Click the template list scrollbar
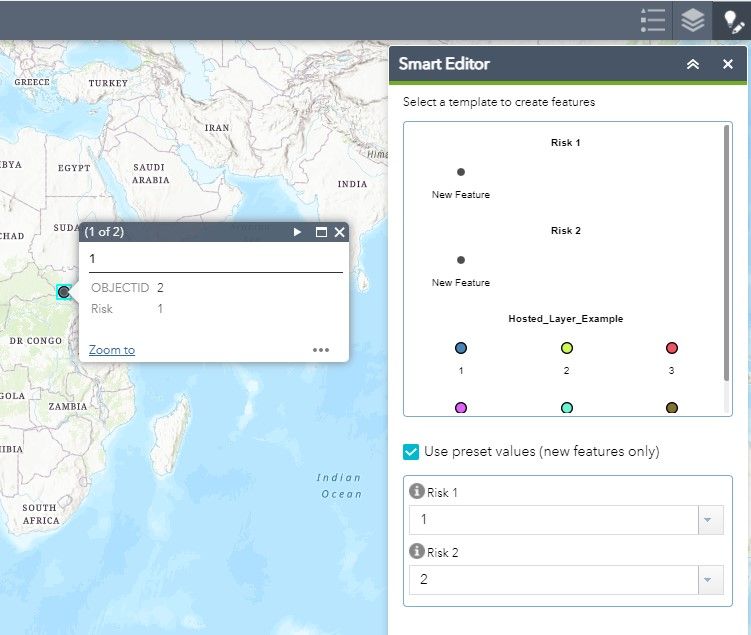751x635 pixels. pyautogui.click(x=727, y=253)
